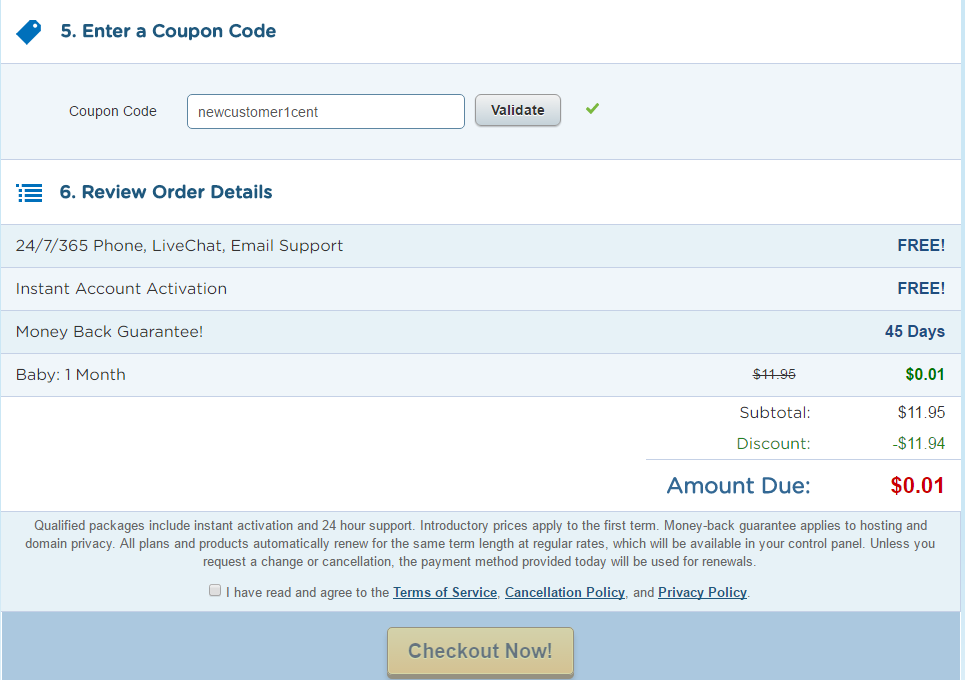Click the Money Back Guarantee row
Image resolution: width=965 pixels, height=680 pixels.
point(110,331)
